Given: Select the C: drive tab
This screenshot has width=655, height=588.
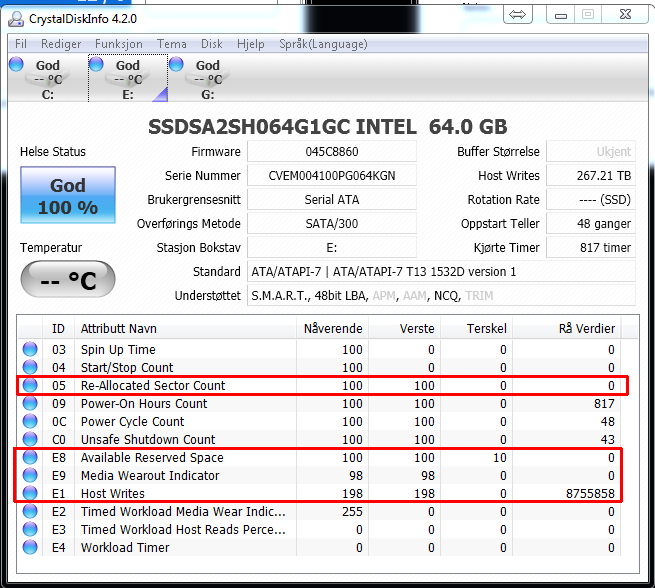Looking at the screenshot, I should [48, 78].
